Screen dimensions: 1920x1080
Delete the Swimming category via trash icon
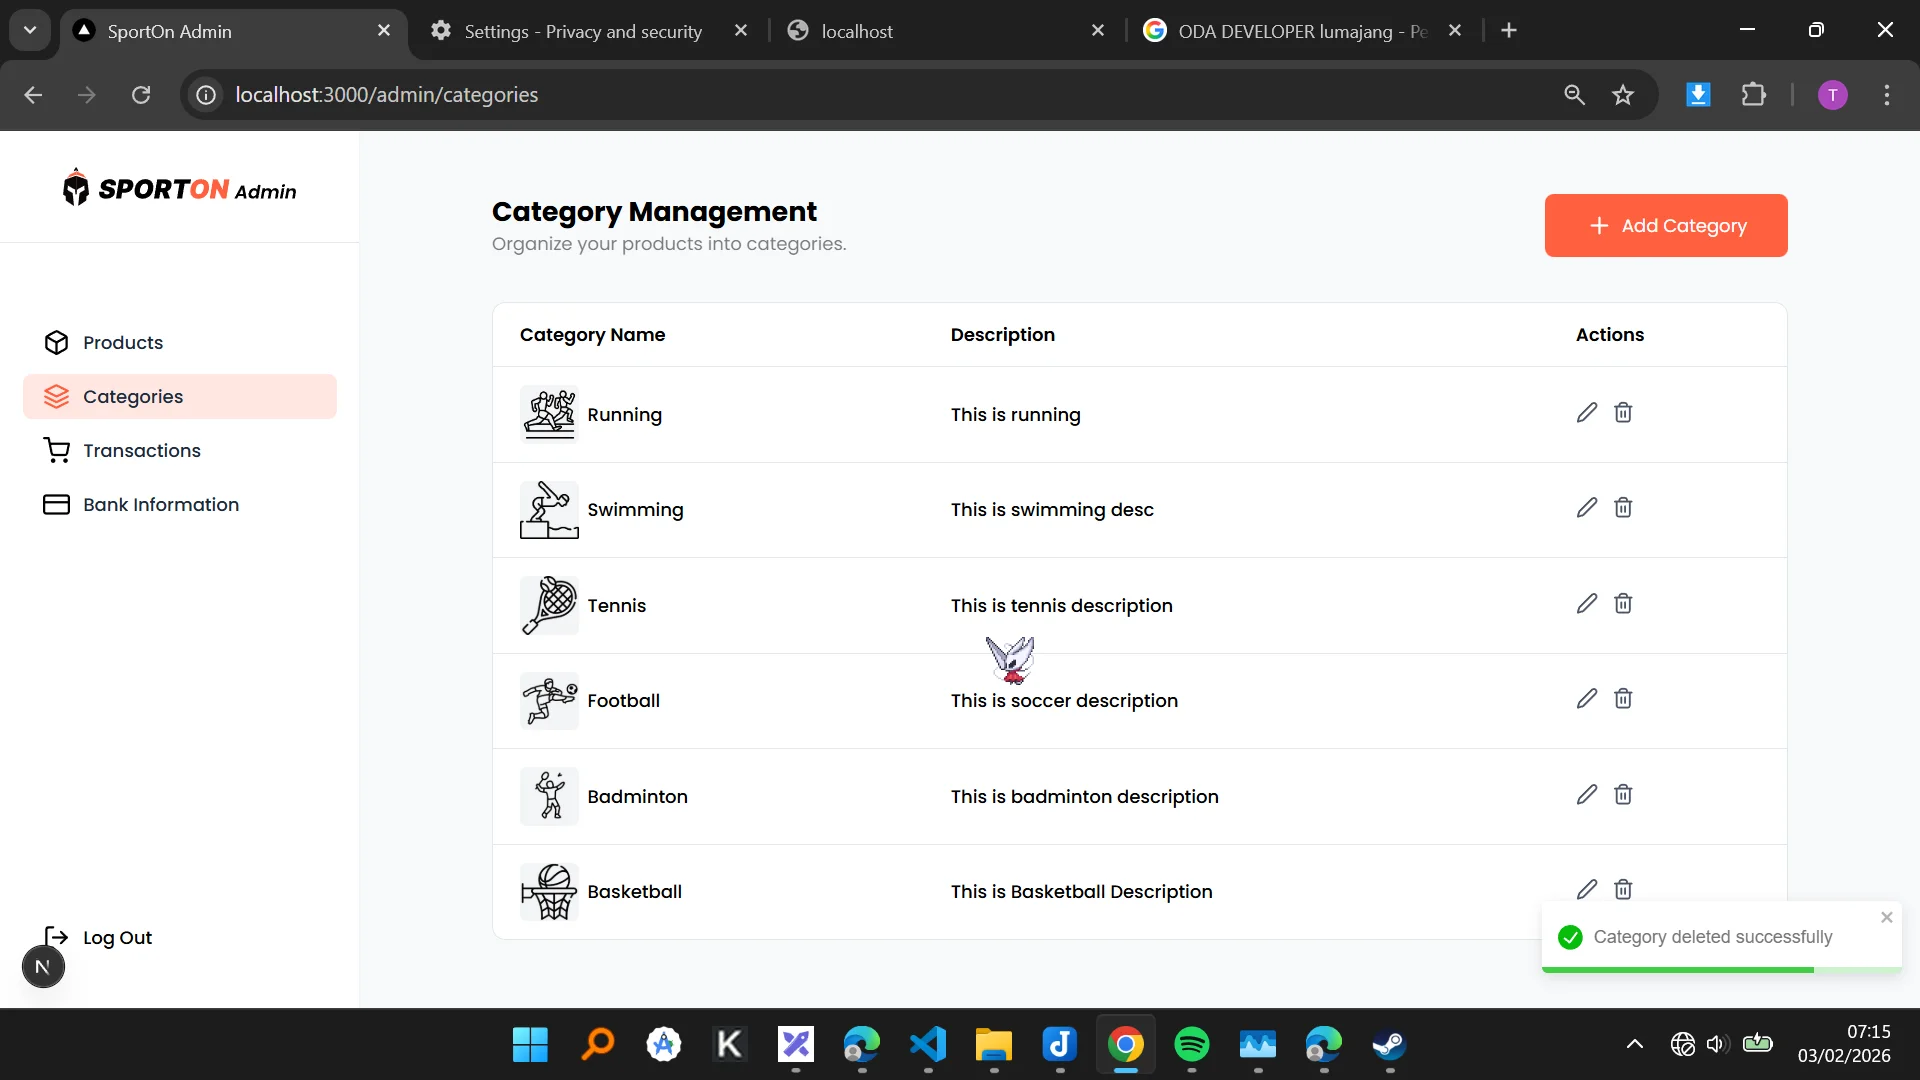pyautogui.click(x=1623, y=508)
